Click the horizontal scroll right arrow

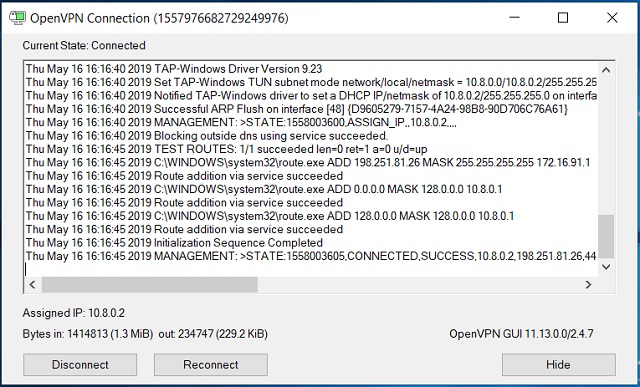click(588, 285)
